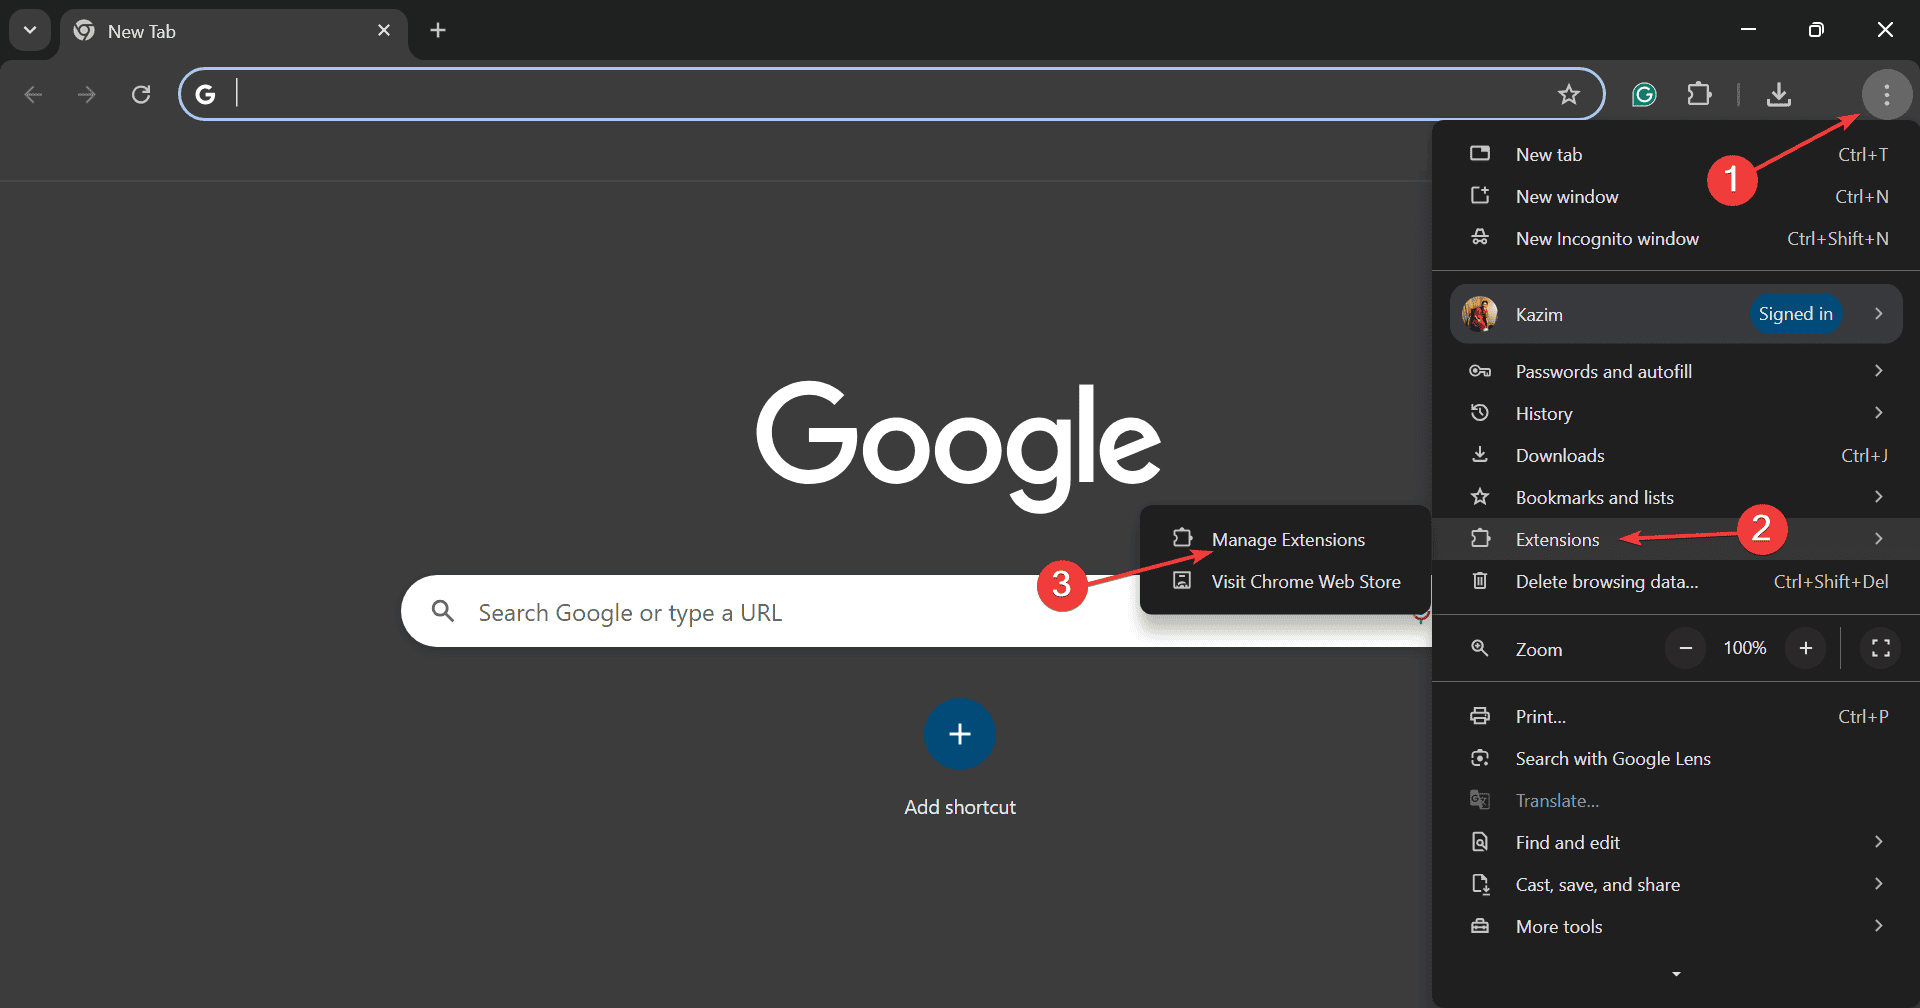Viewport: 1920px width, 1008px height.
Task: Open the Downloads toolbar icon
Action: (1779, 94)
